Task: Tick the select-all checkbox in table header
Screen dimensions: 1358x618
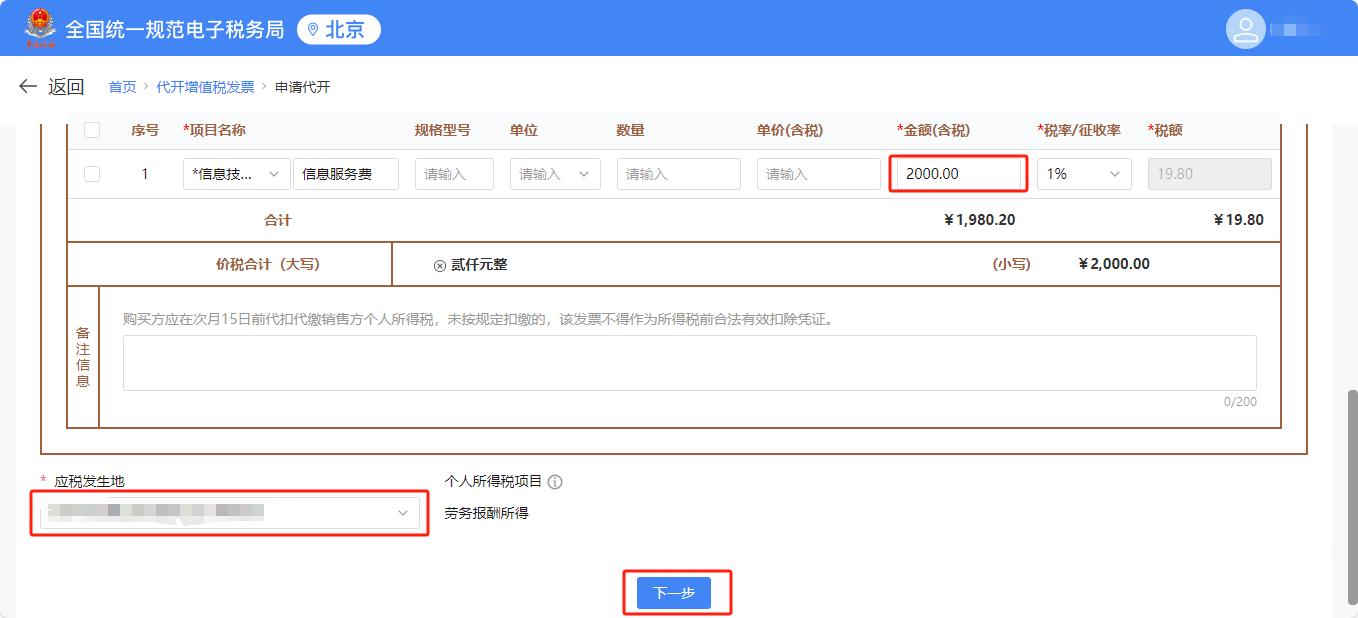Action: (92, 130)
